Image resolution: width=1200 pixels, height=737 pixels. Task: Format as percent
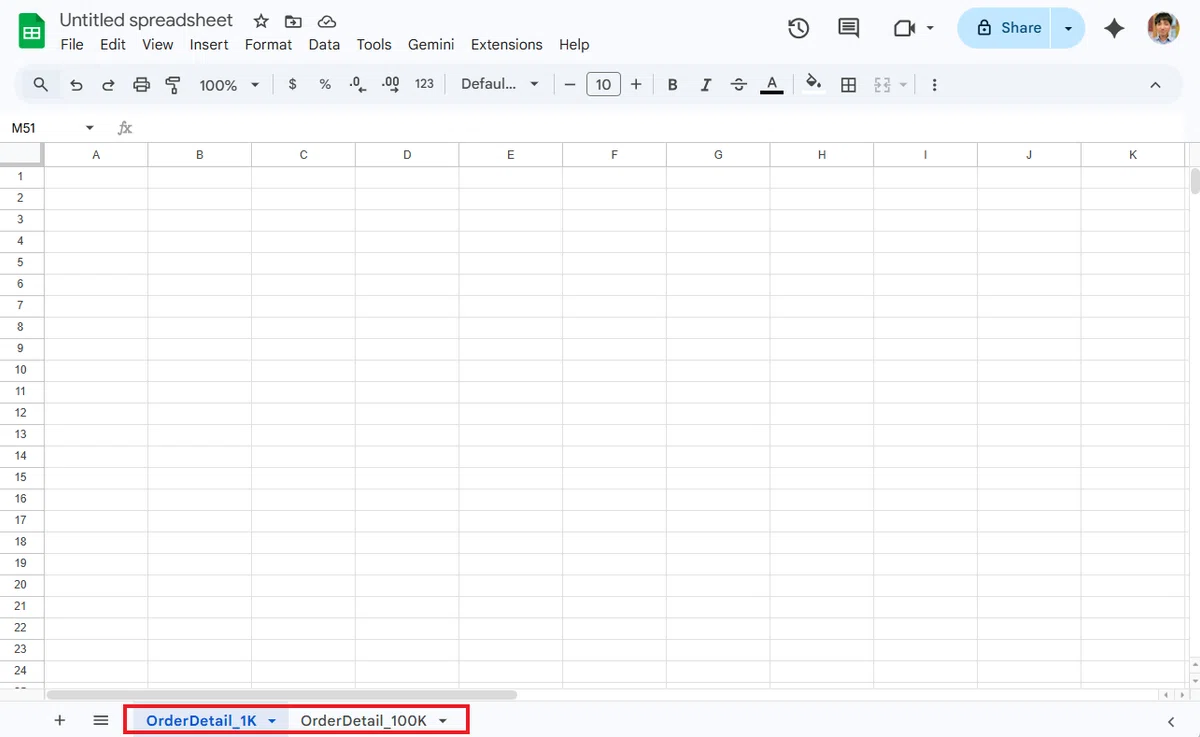(x=325, y=85)
